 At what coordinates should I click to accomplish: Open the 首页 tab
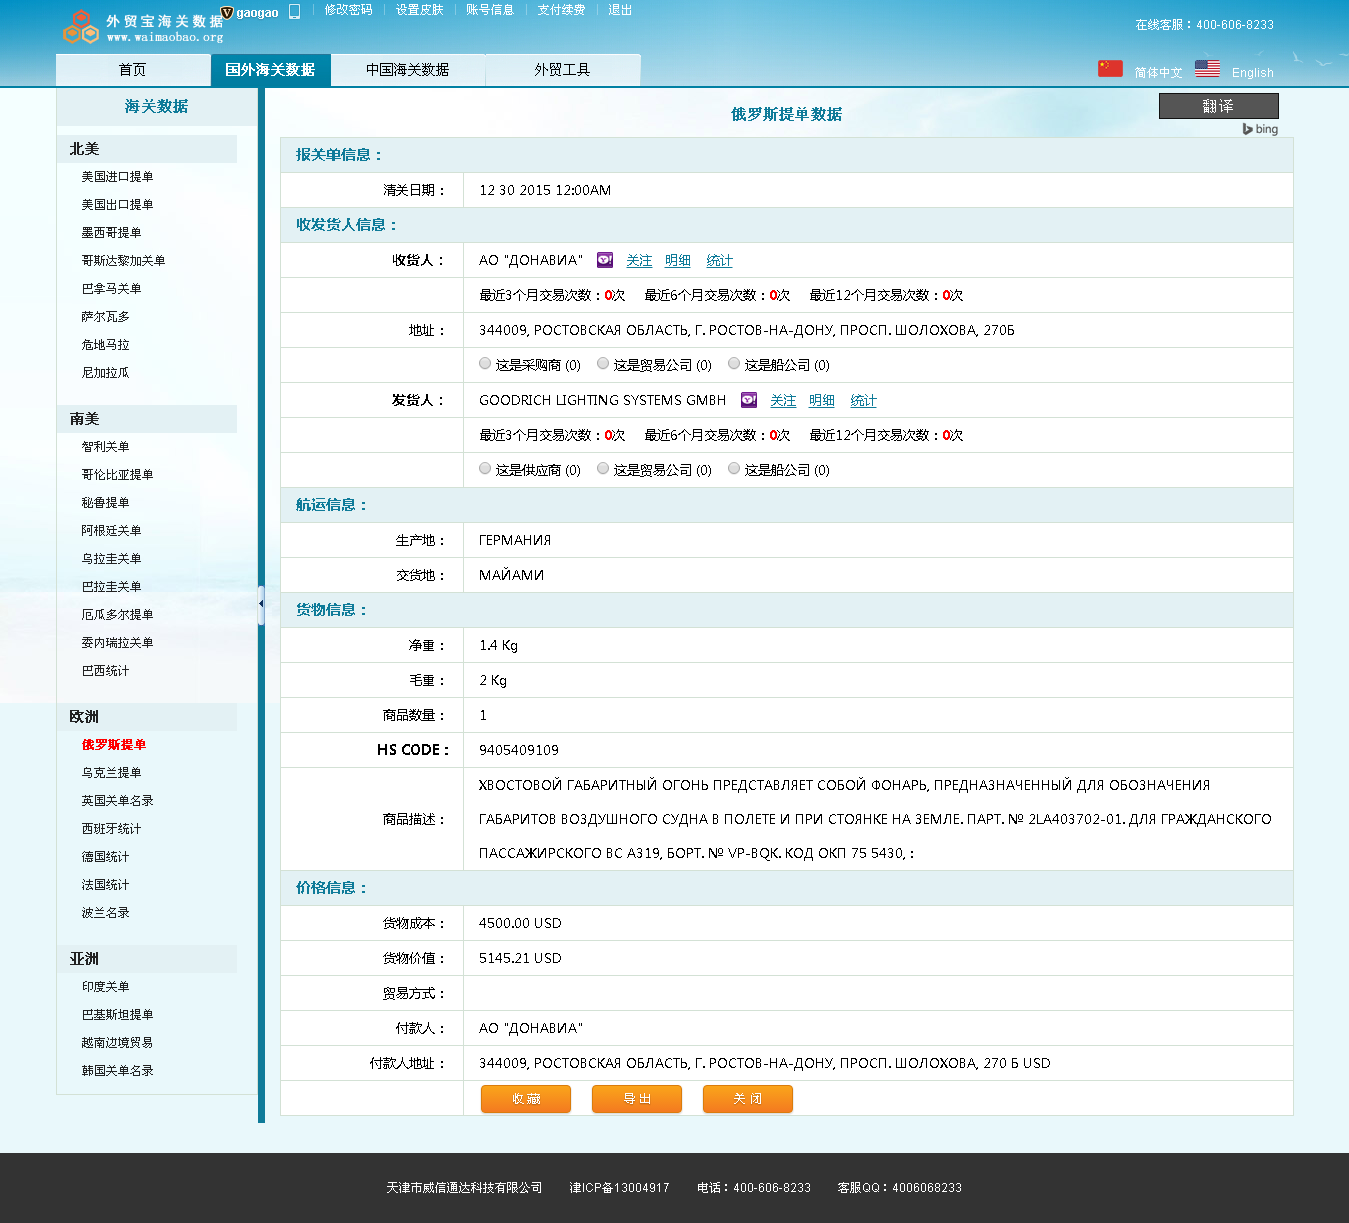(x=133, y=70)
